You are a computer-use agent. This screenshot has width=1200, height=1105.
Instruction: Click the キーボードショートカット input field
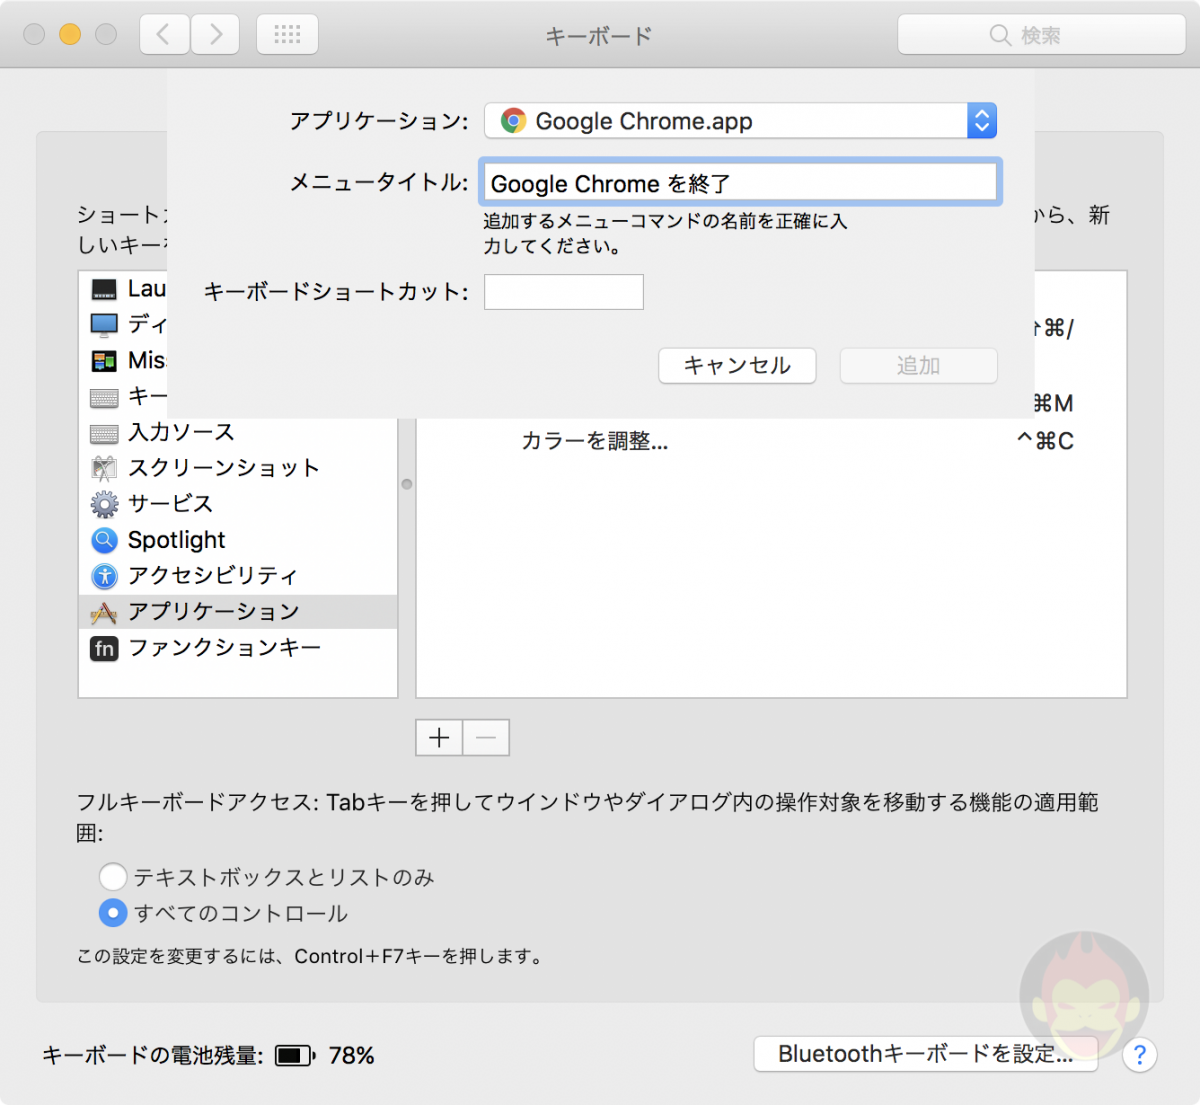coord(563,292)
